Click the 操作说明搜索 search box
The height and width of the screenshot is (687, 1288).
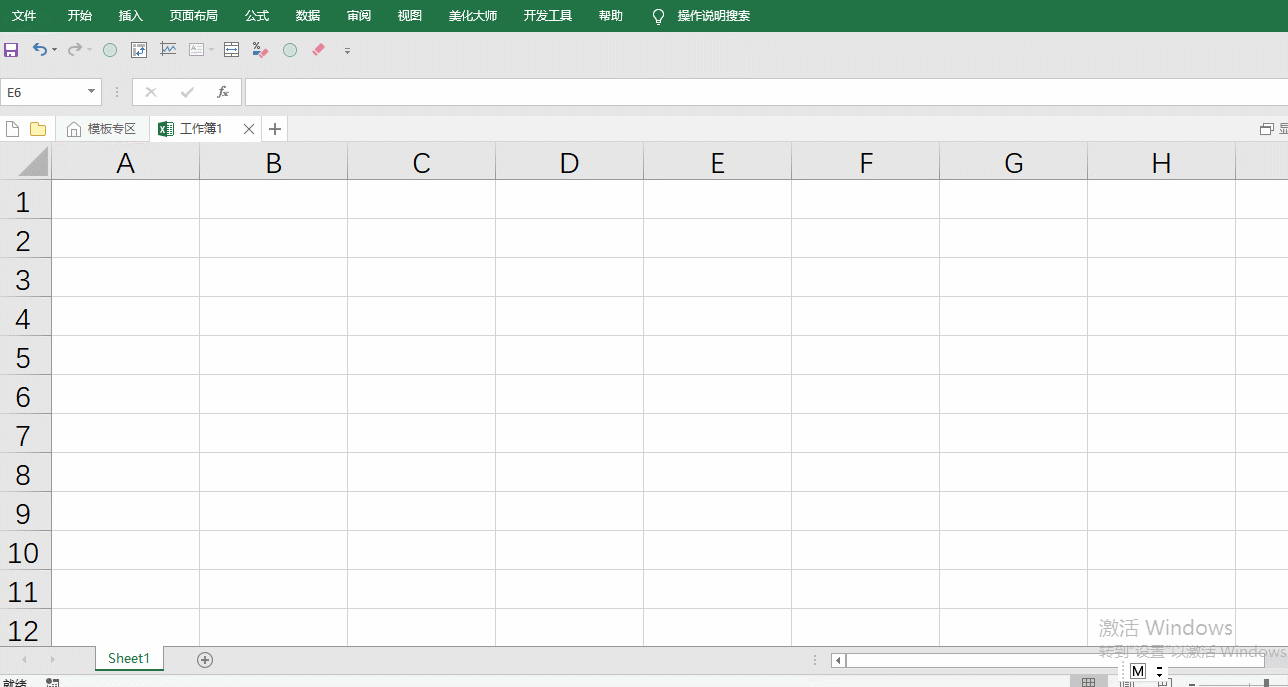(x=714, y=16)
